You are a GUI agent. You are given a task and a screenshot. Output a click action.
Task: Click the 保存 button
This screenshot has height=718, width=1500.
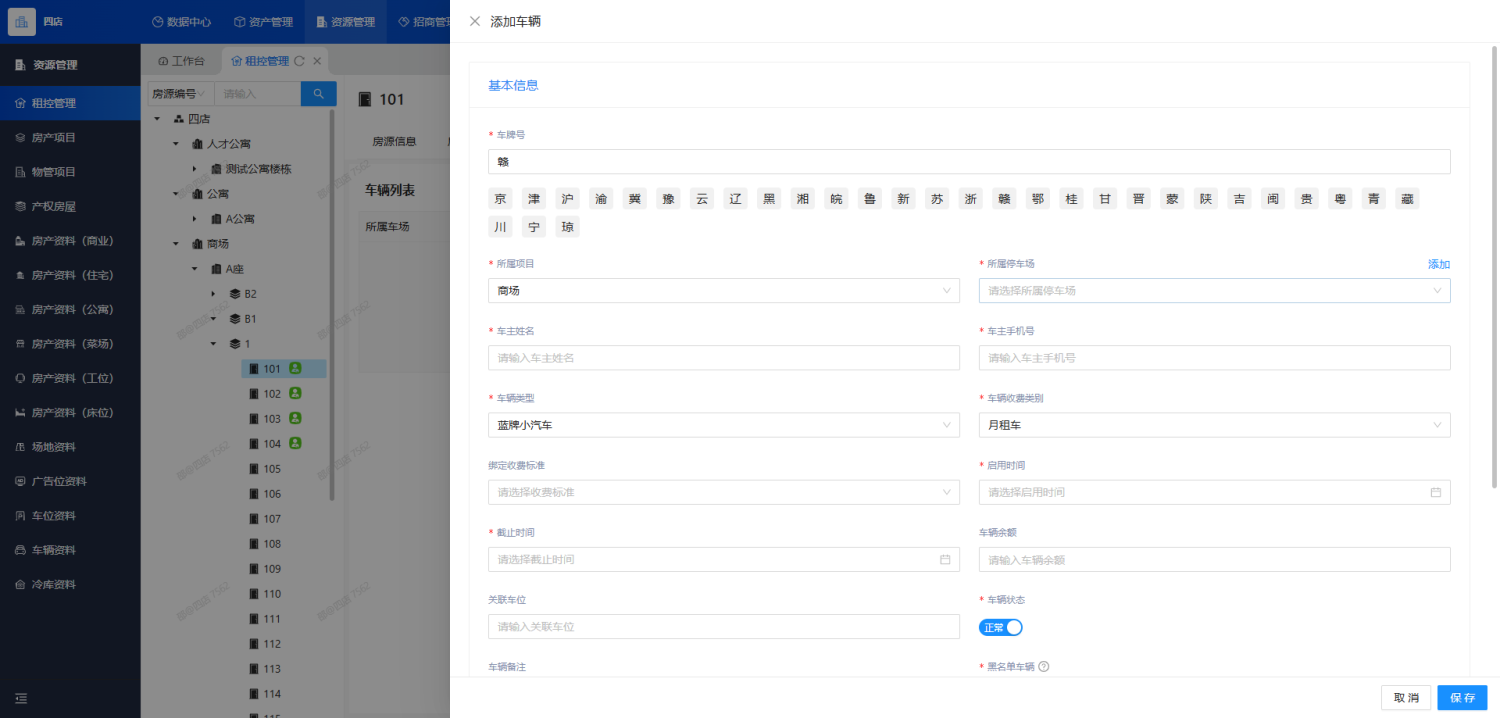1462,697
